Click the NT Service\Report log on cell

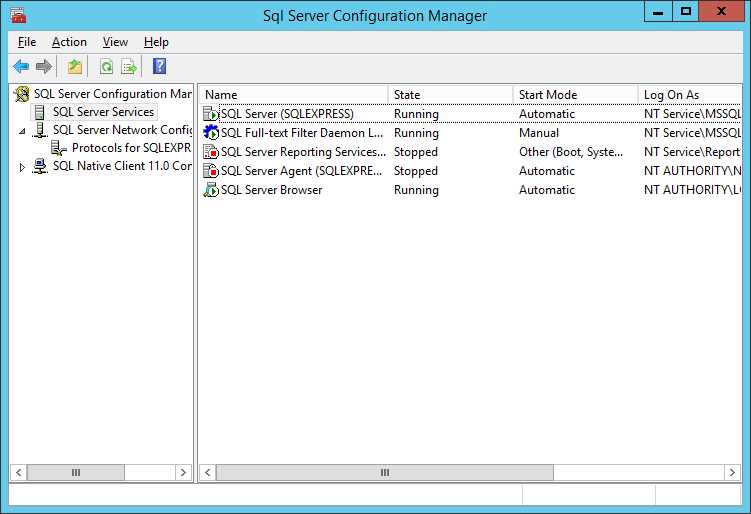(692, 152)
